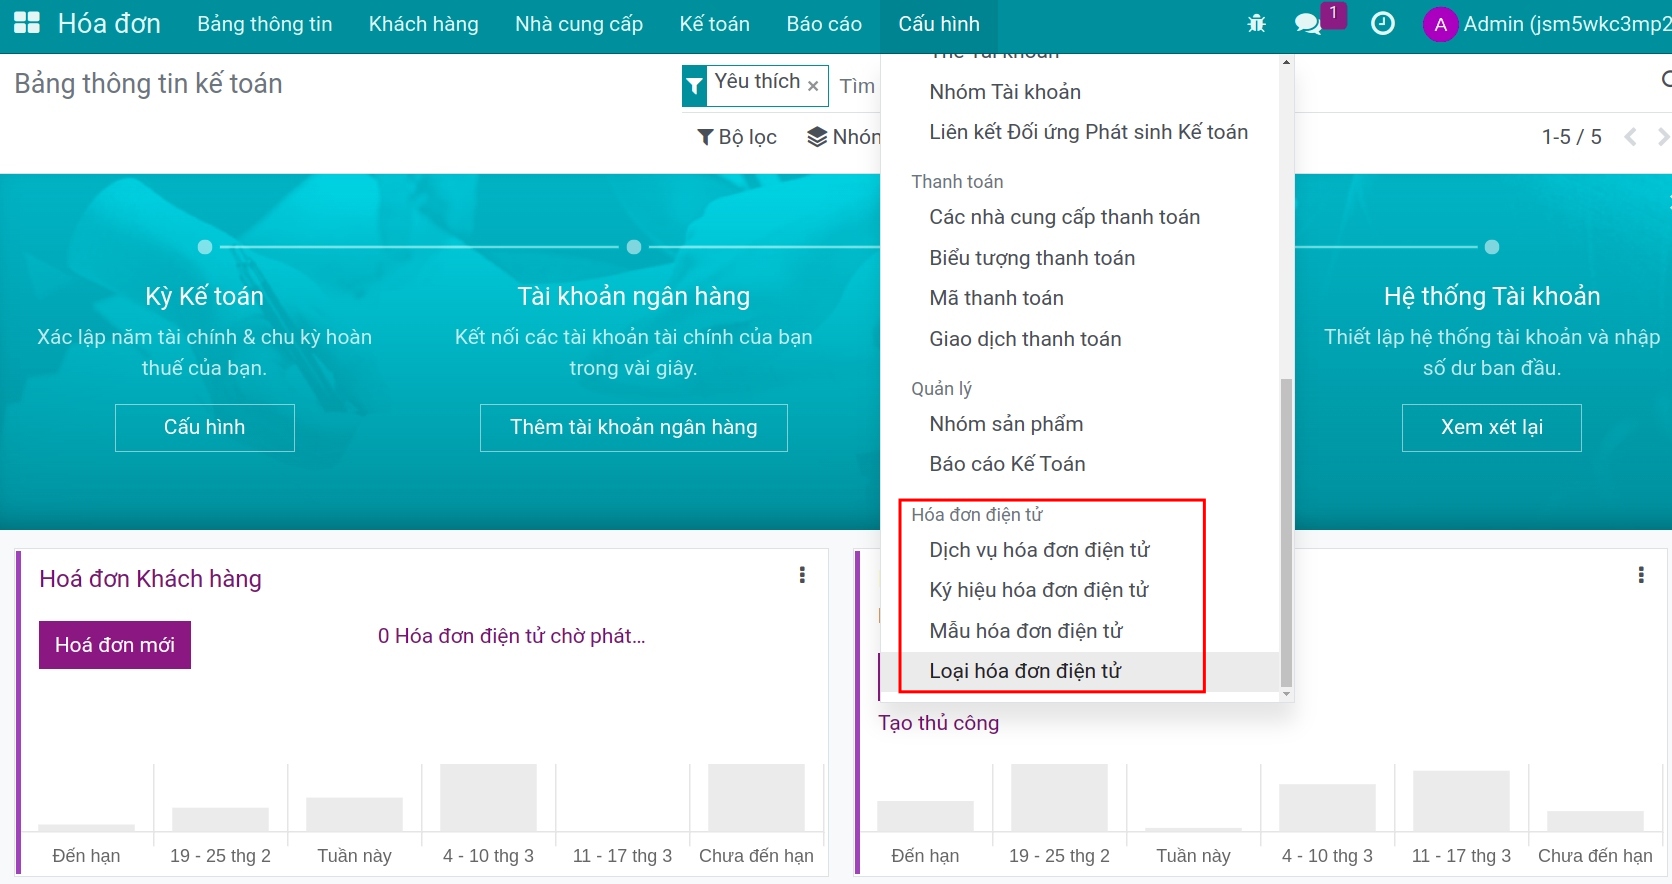The image size is (1672, 884).
Task: Select Giao dịch thanh toán entry
Action: click(1080, 339)
